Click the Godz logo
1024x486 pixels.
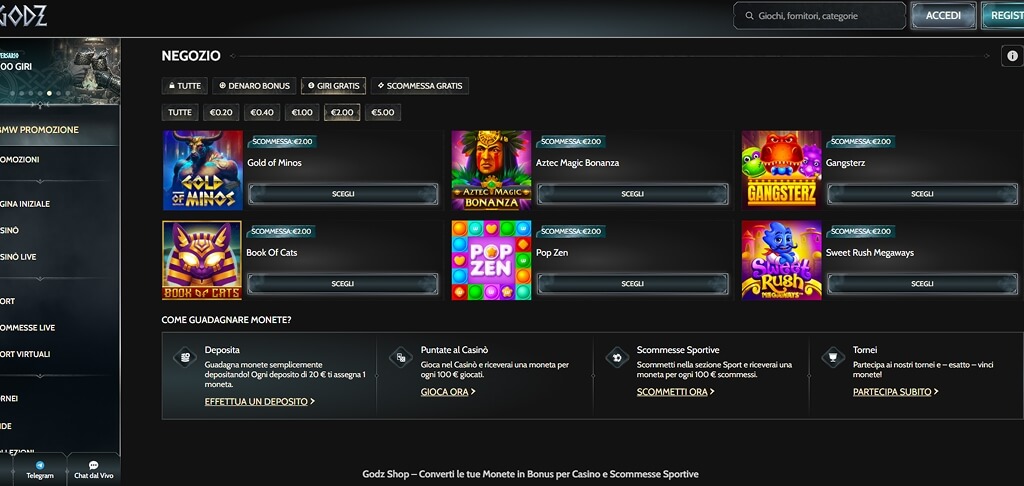23,16
